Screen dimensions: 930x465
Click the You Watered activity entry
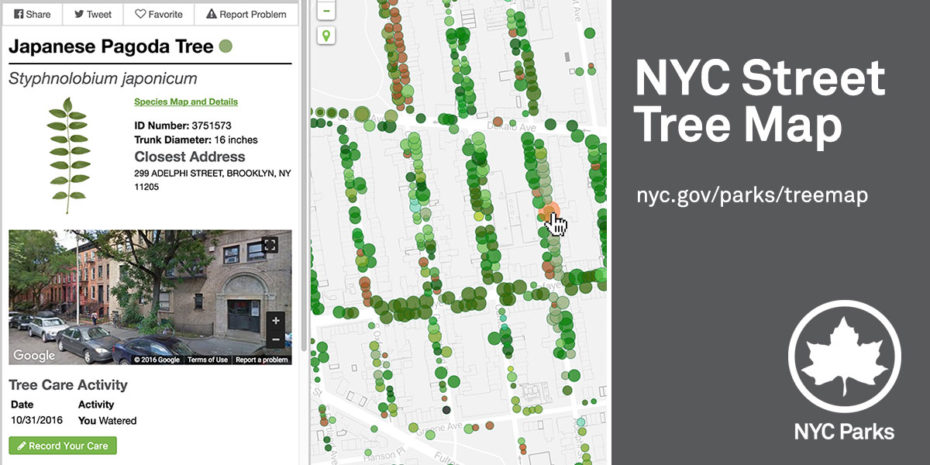tap(107, 421)
